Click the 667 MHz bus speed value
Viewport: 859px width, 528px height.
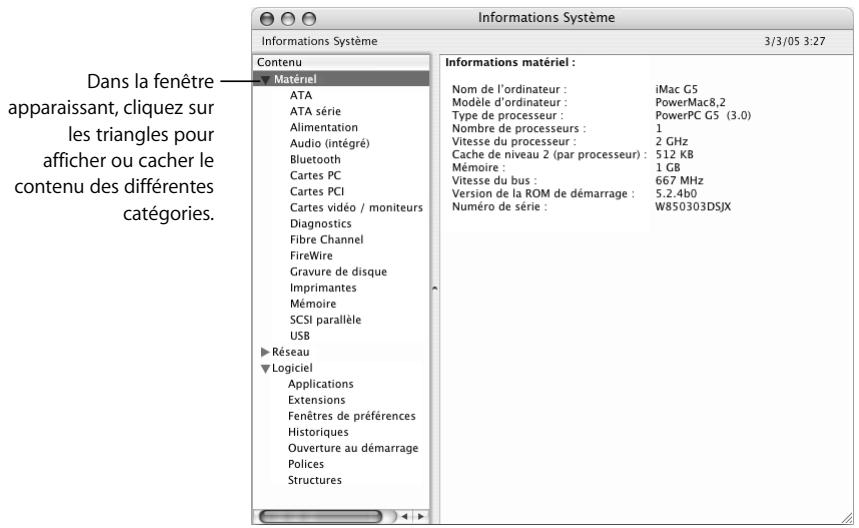(679, 181)
